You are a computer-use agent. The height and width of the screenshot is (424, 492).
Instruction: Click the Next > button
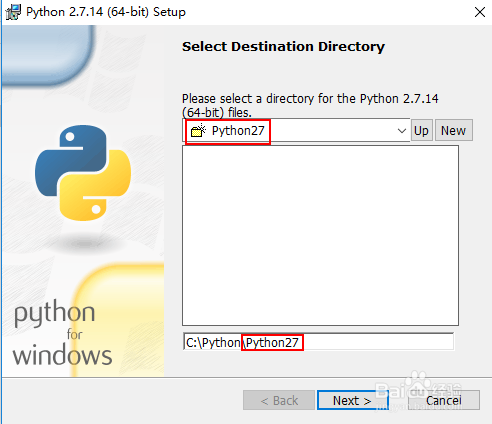[x=352, y=400]
